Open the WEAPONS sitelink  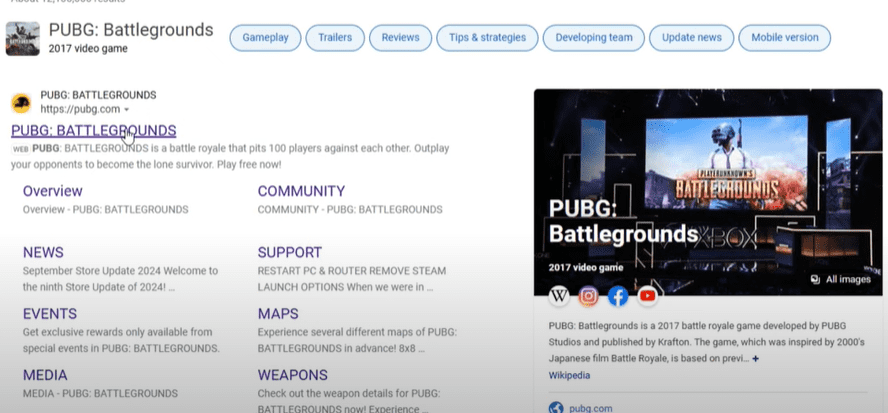tap(292, 374)
